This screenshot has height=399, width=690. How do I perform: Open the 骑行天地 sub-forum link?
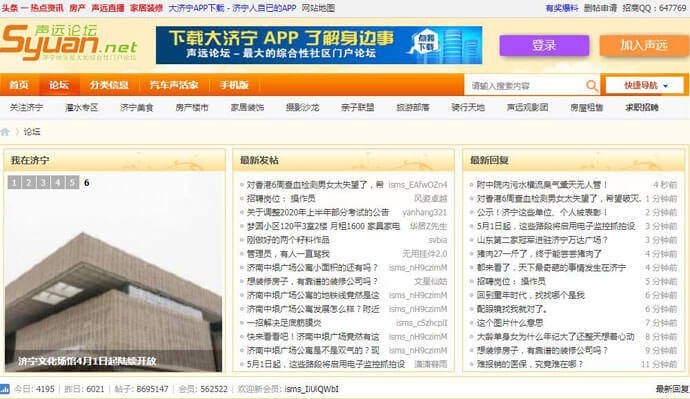(468, 107)
